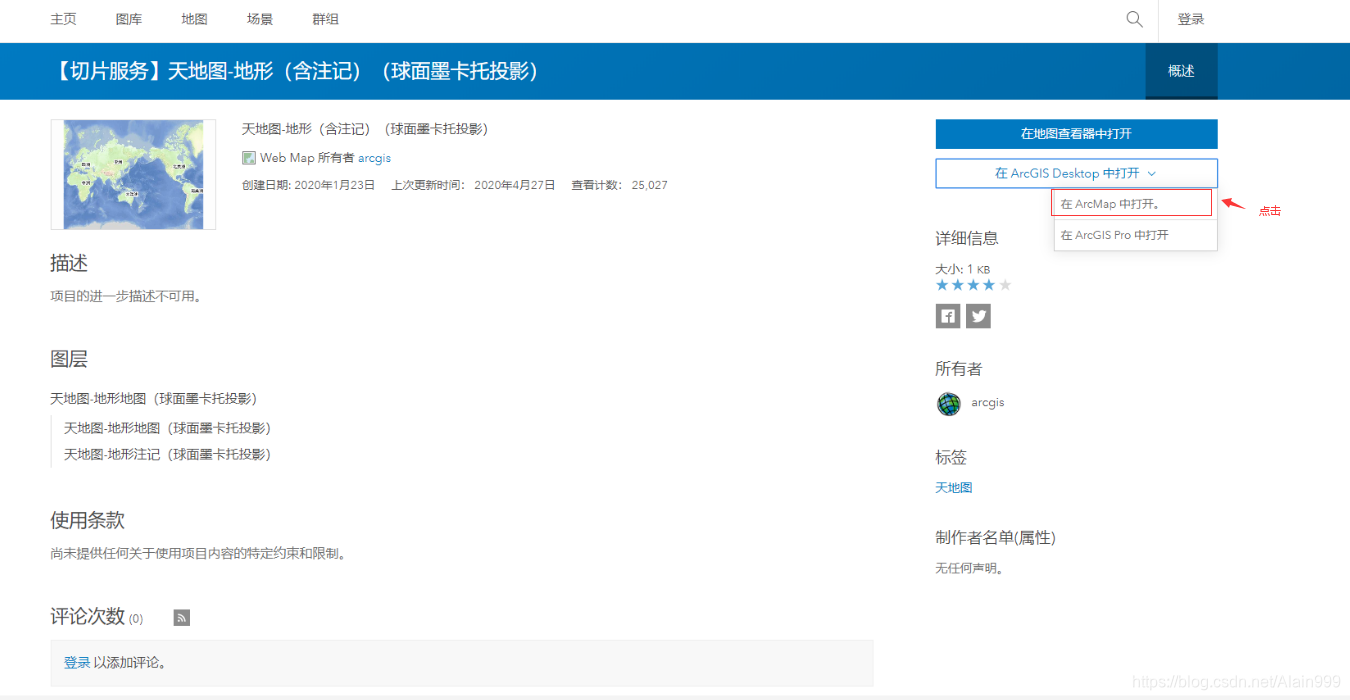This screenshot has height=700, width=1350.
Task: Click 登录 at the top right
Action: coord(1191,19)
